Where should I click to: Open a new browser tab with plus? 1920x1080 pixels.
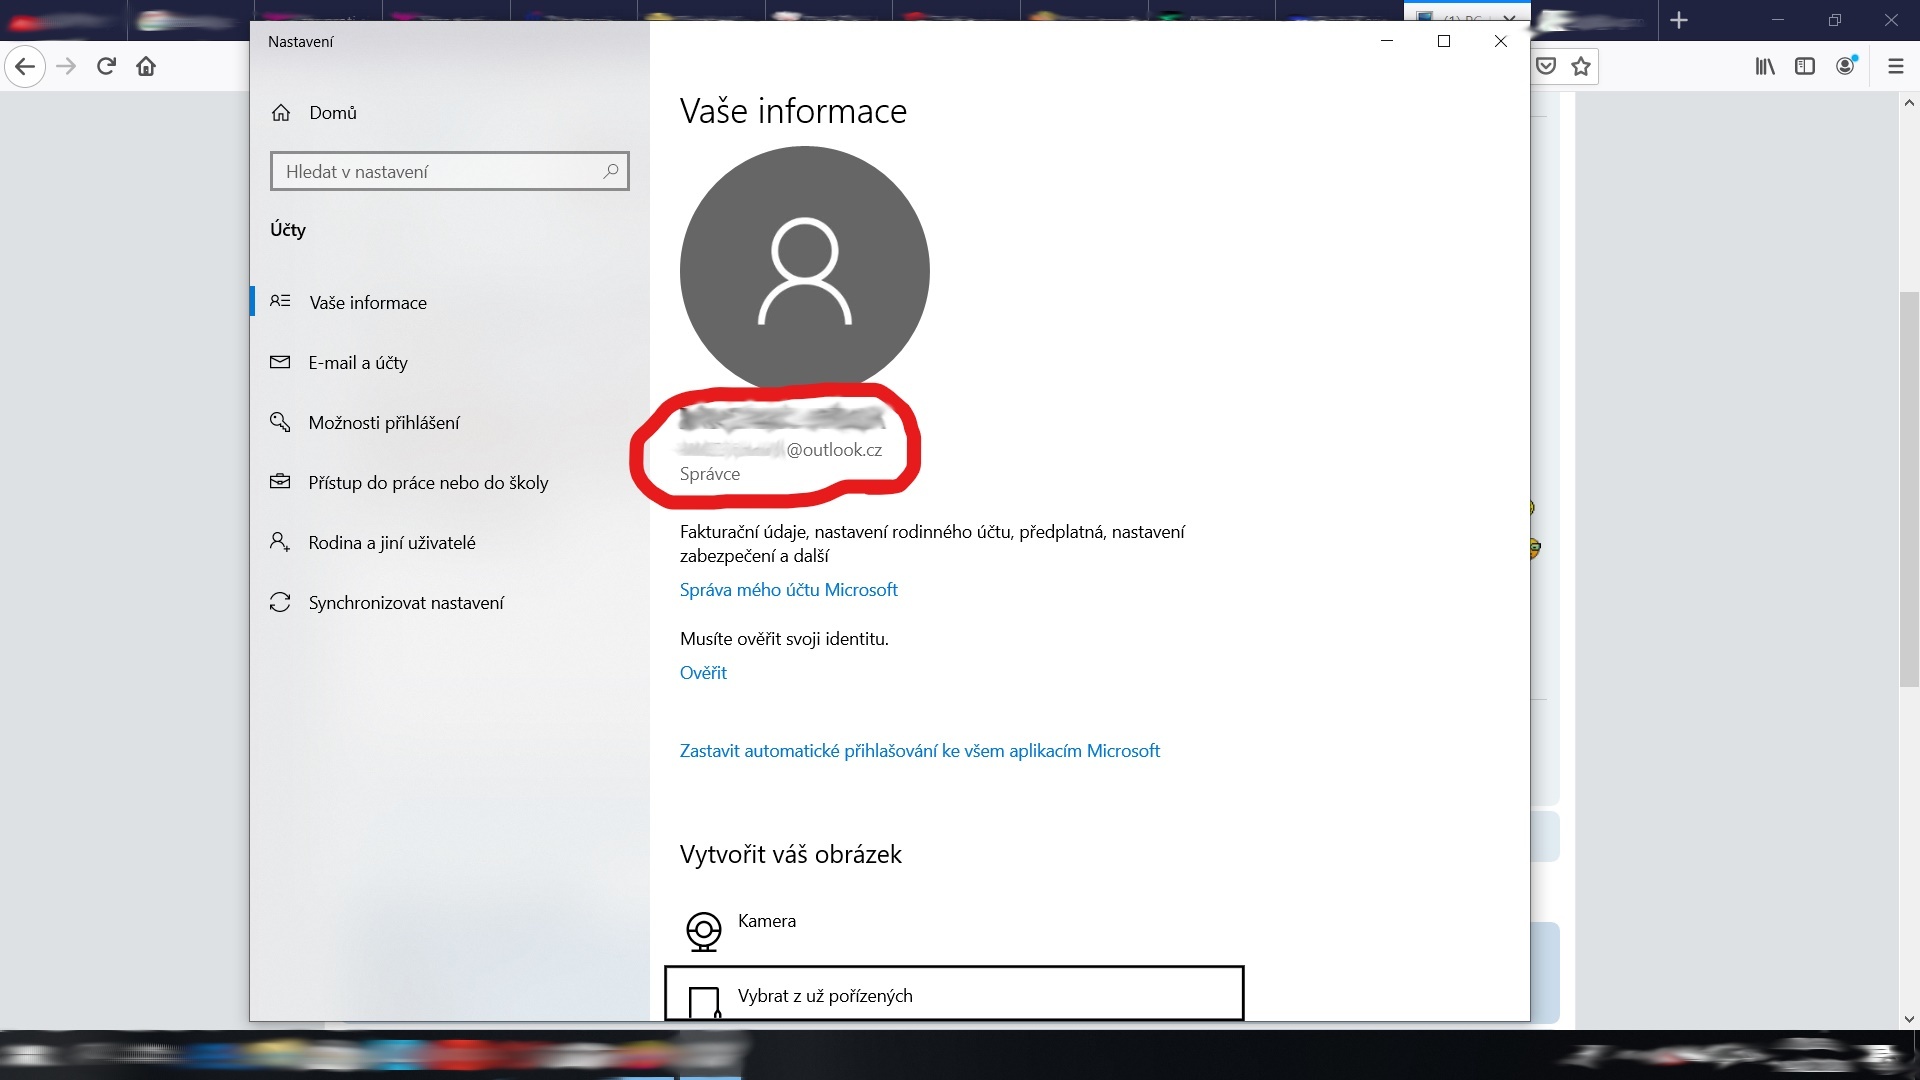pos(1679,20)
